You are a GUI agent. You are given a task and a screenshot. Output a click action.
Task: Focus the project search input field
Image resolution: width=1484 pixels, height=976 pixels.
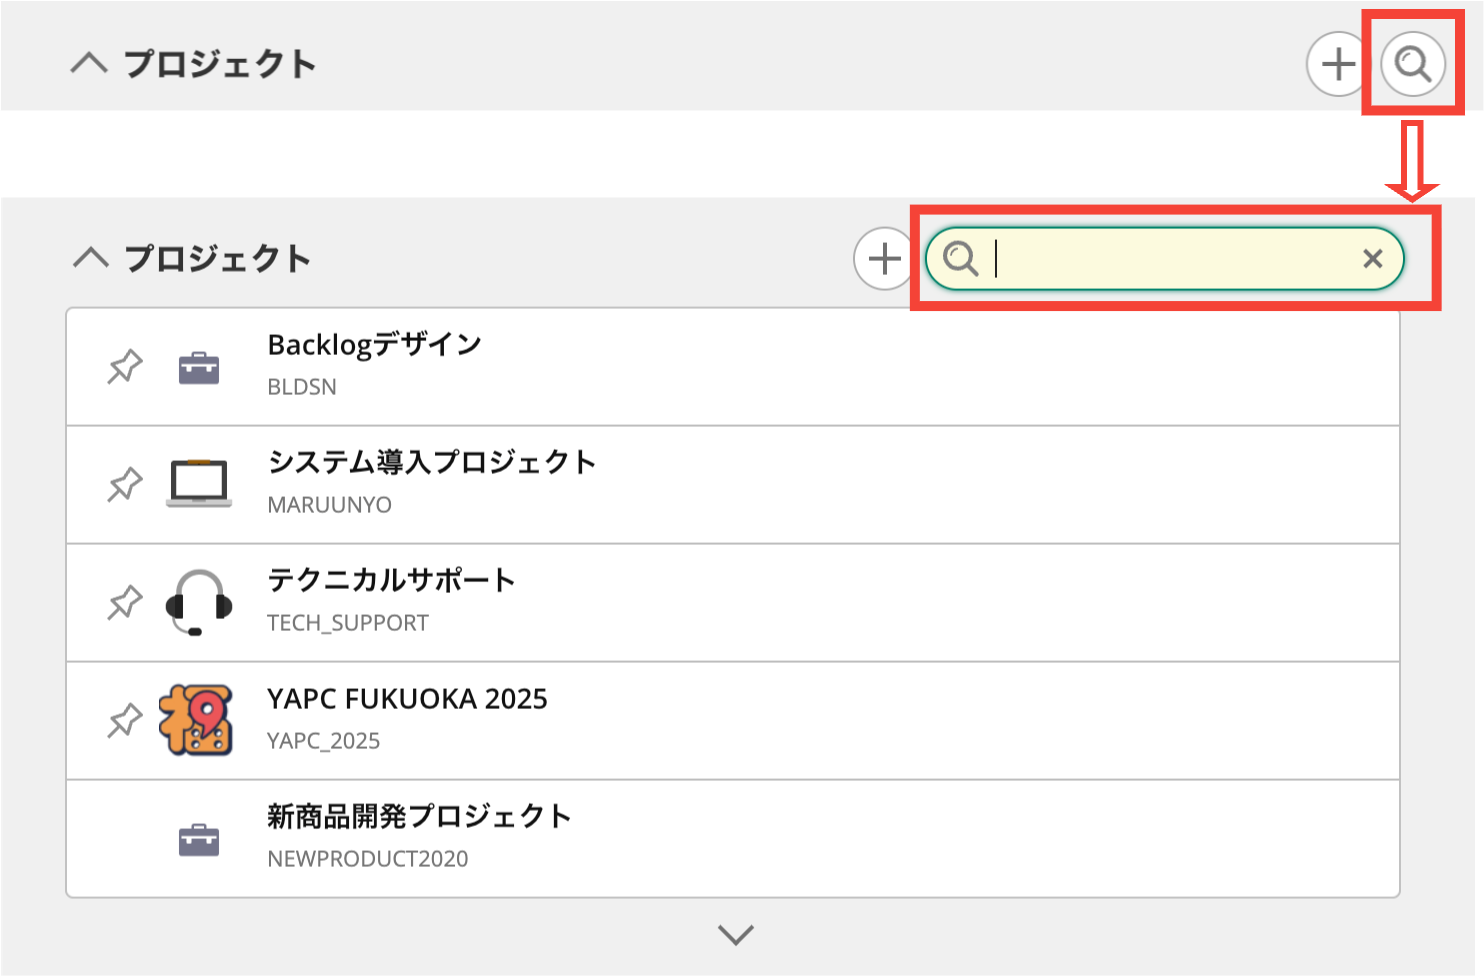tap(1165, 258)
